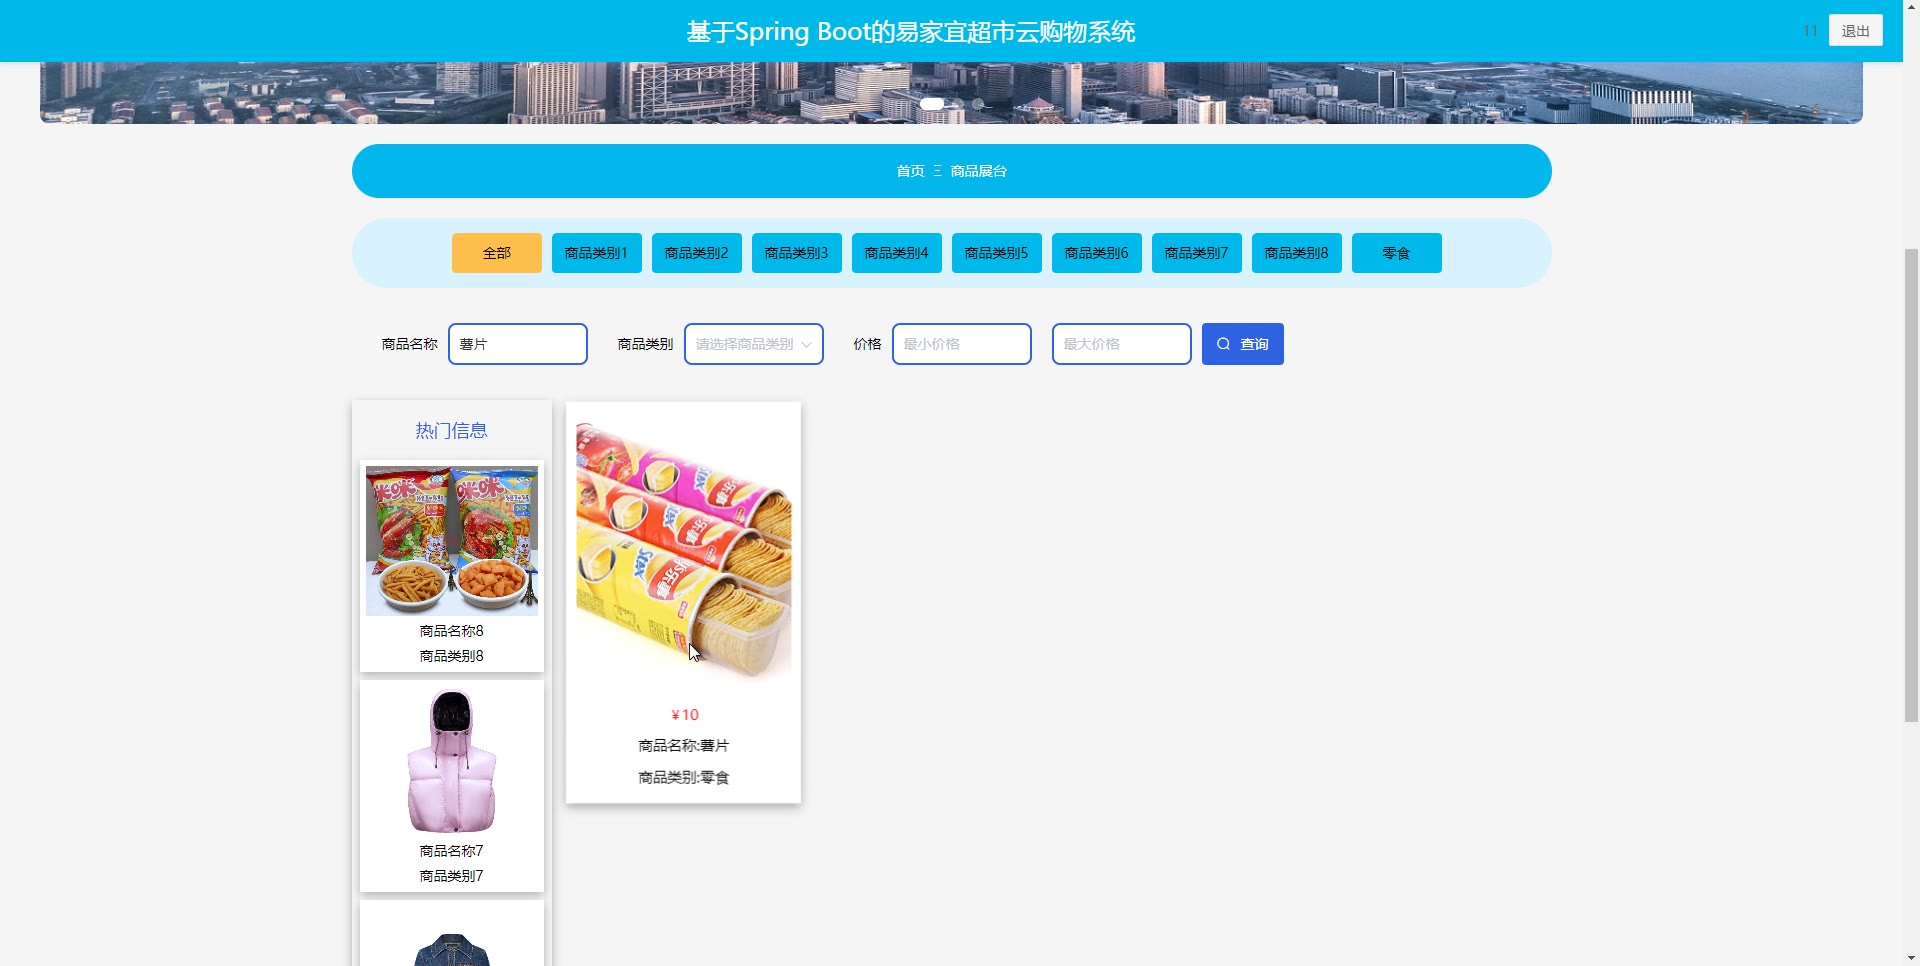Open the 请选择商品类别 dropdown

coord(754,344)
